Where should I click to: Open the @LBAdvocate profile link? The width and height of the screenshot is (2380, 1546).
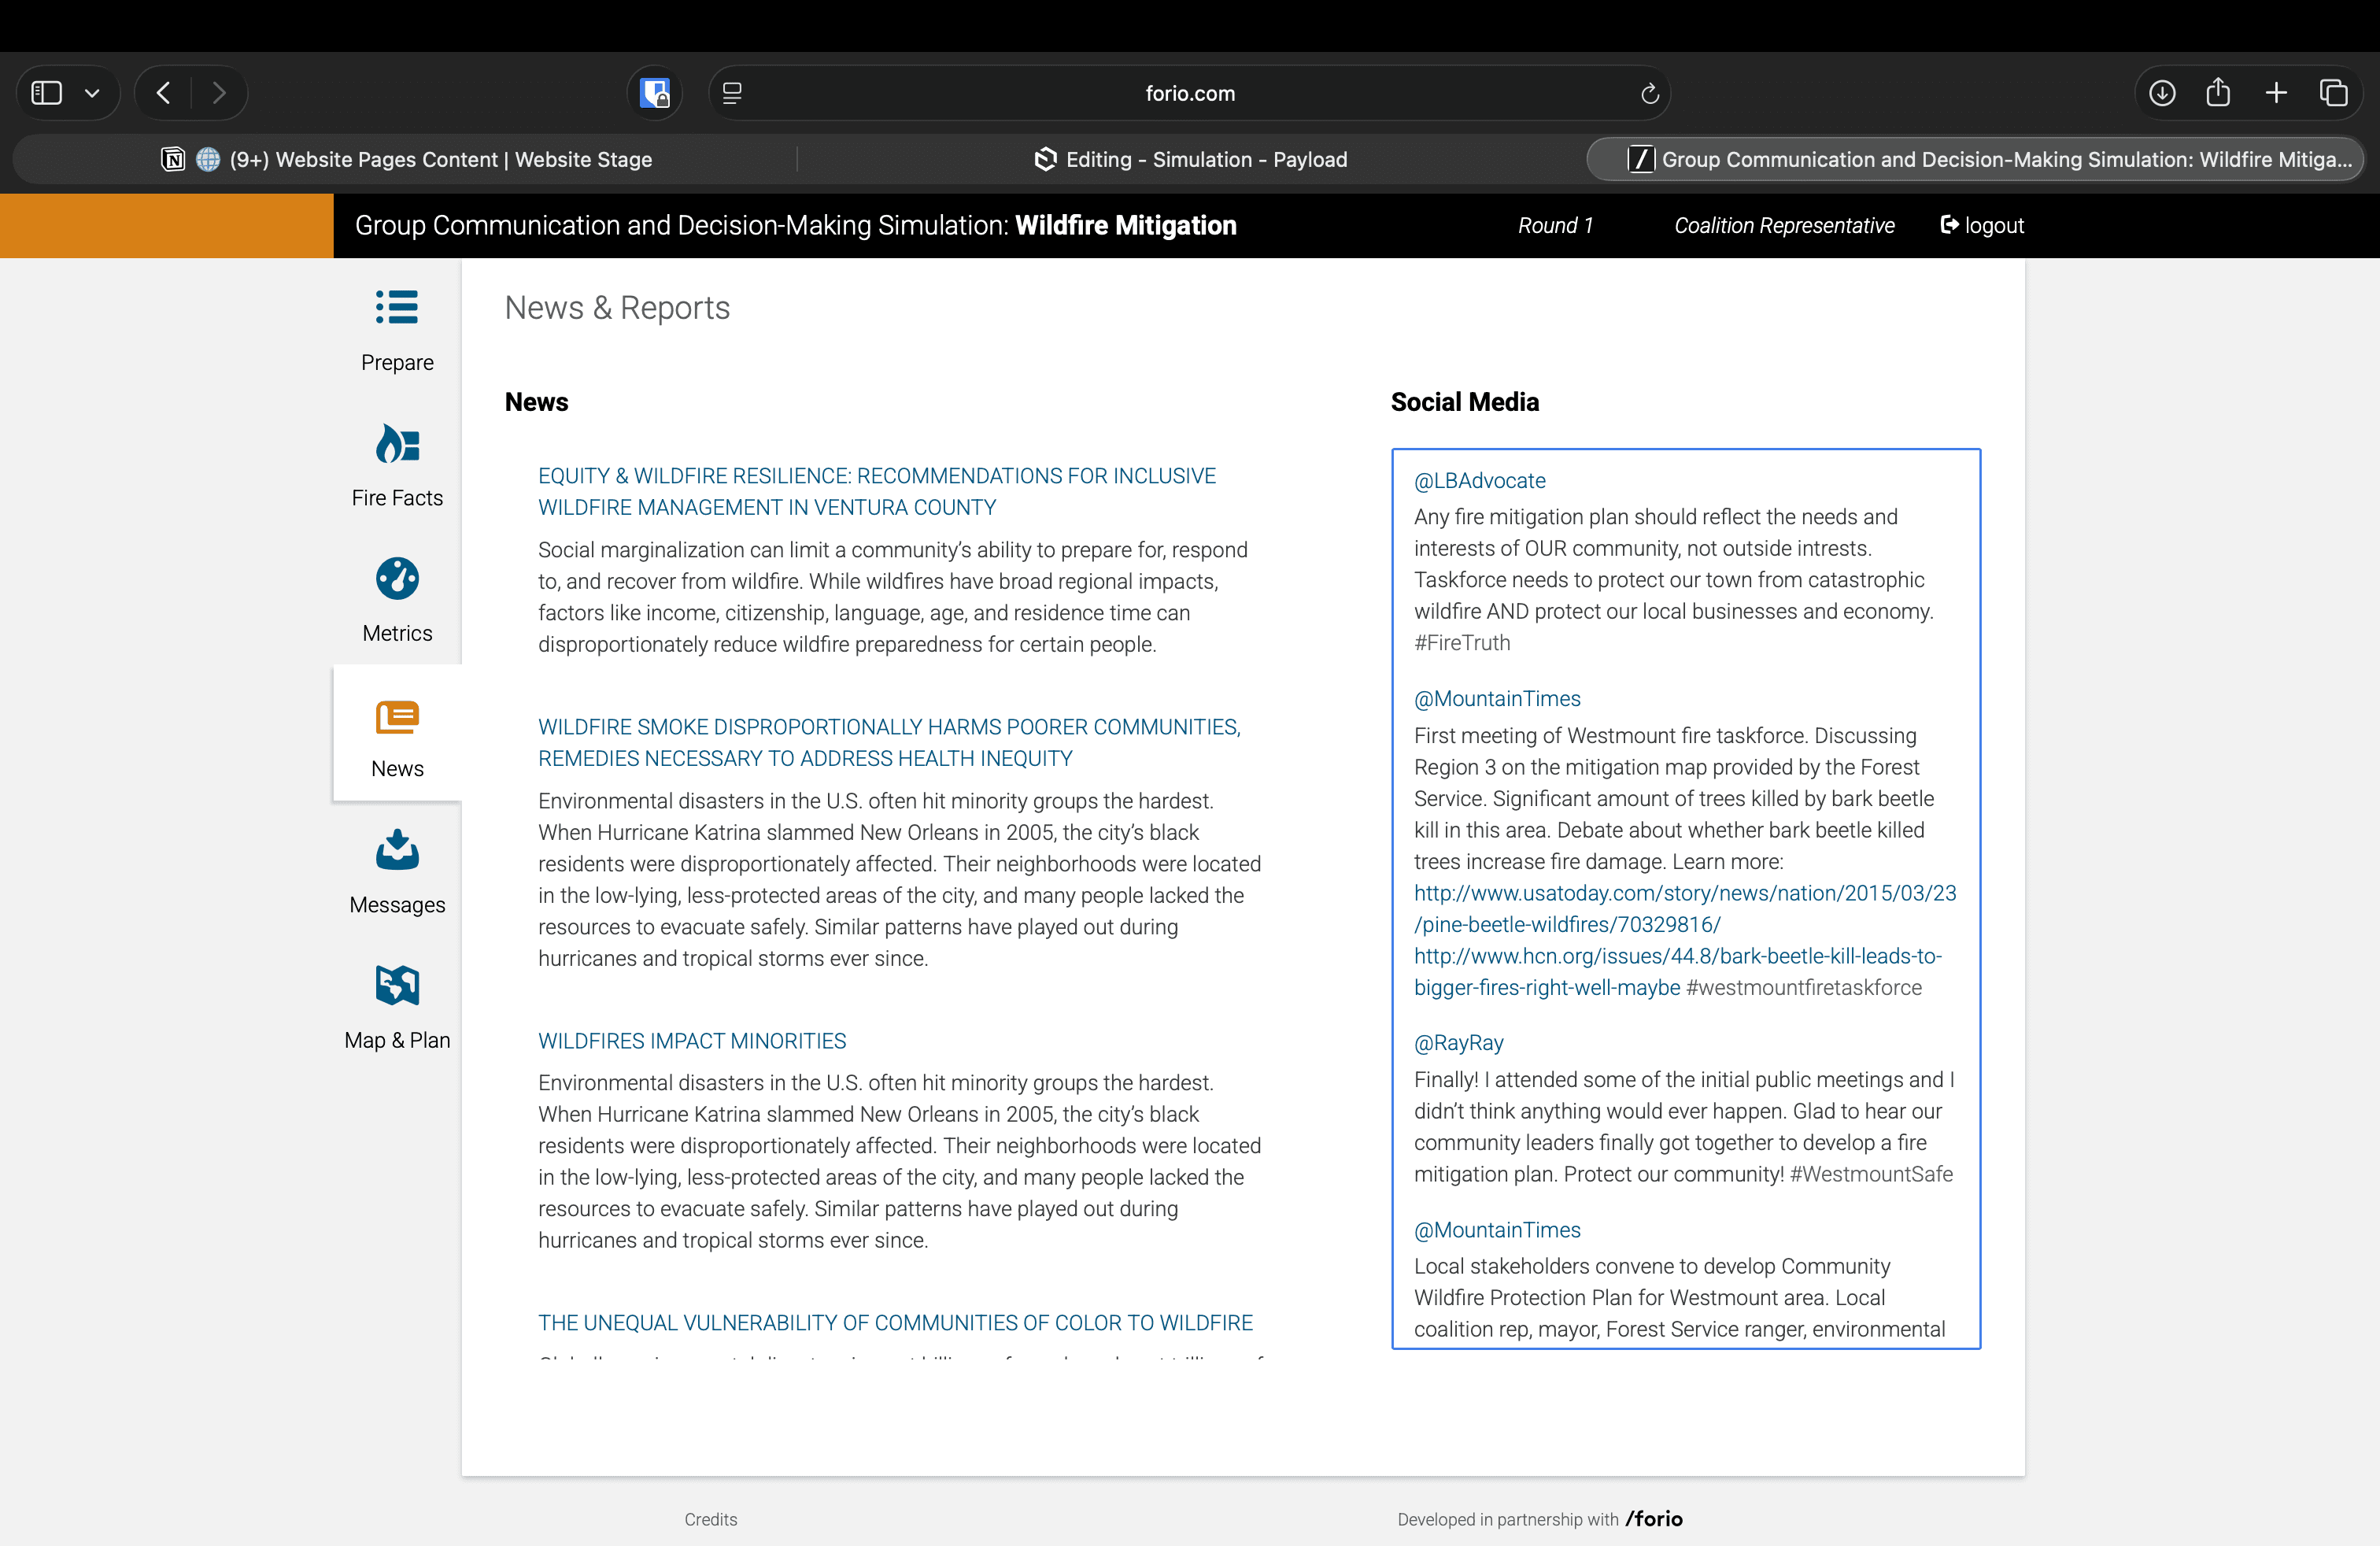click(x=1479, y=480)
